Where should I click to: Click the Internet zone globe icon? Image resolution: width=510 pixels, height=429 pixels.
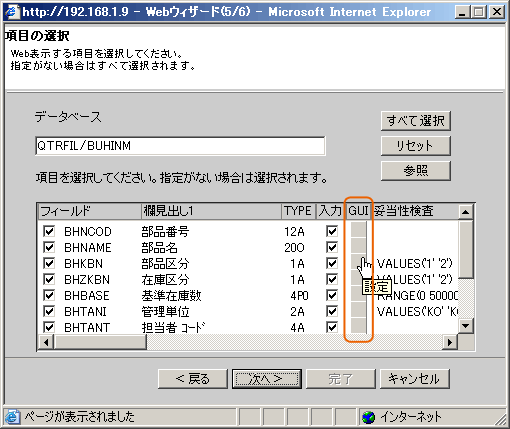(x=369, y=417)
